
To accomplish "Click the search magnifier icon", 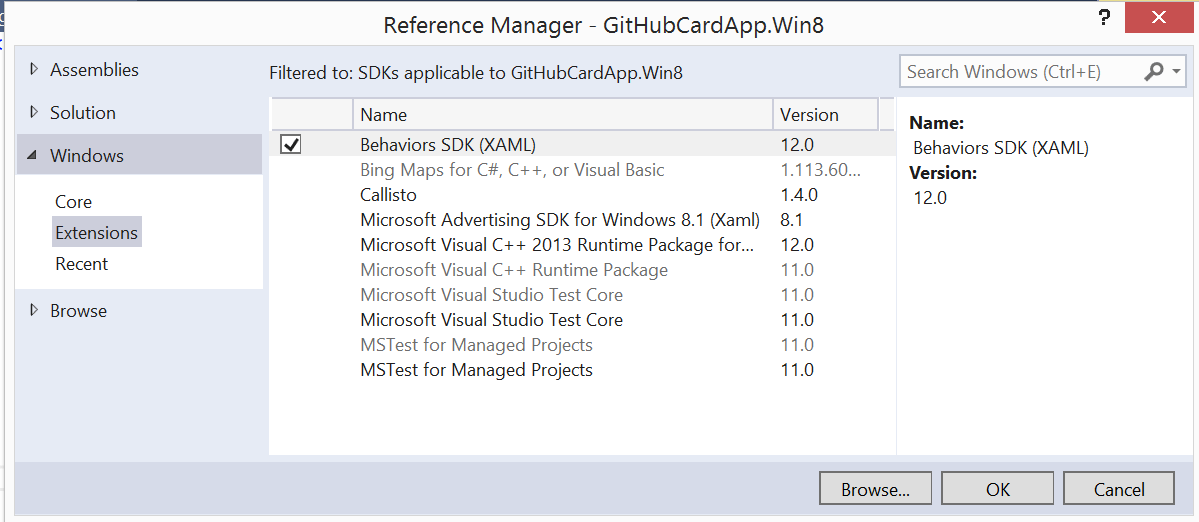I will click(1154, 71).
